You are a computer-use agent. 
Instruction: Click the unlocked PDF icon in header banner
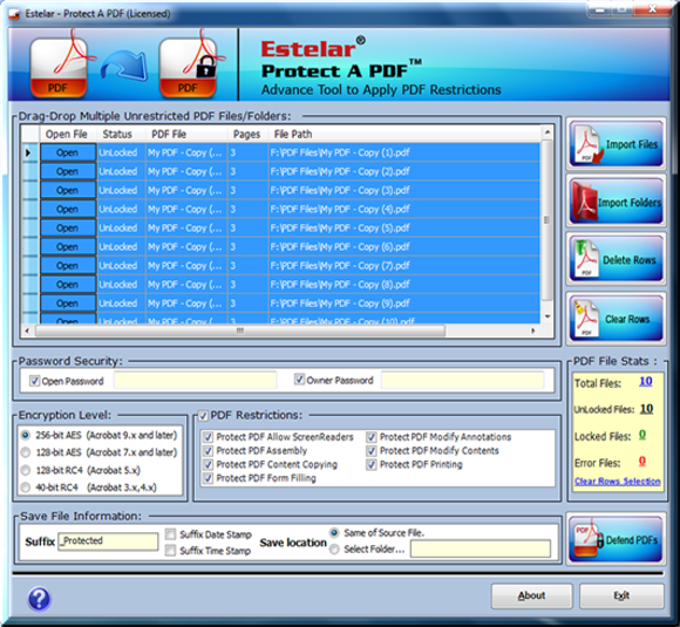point(59,65)
